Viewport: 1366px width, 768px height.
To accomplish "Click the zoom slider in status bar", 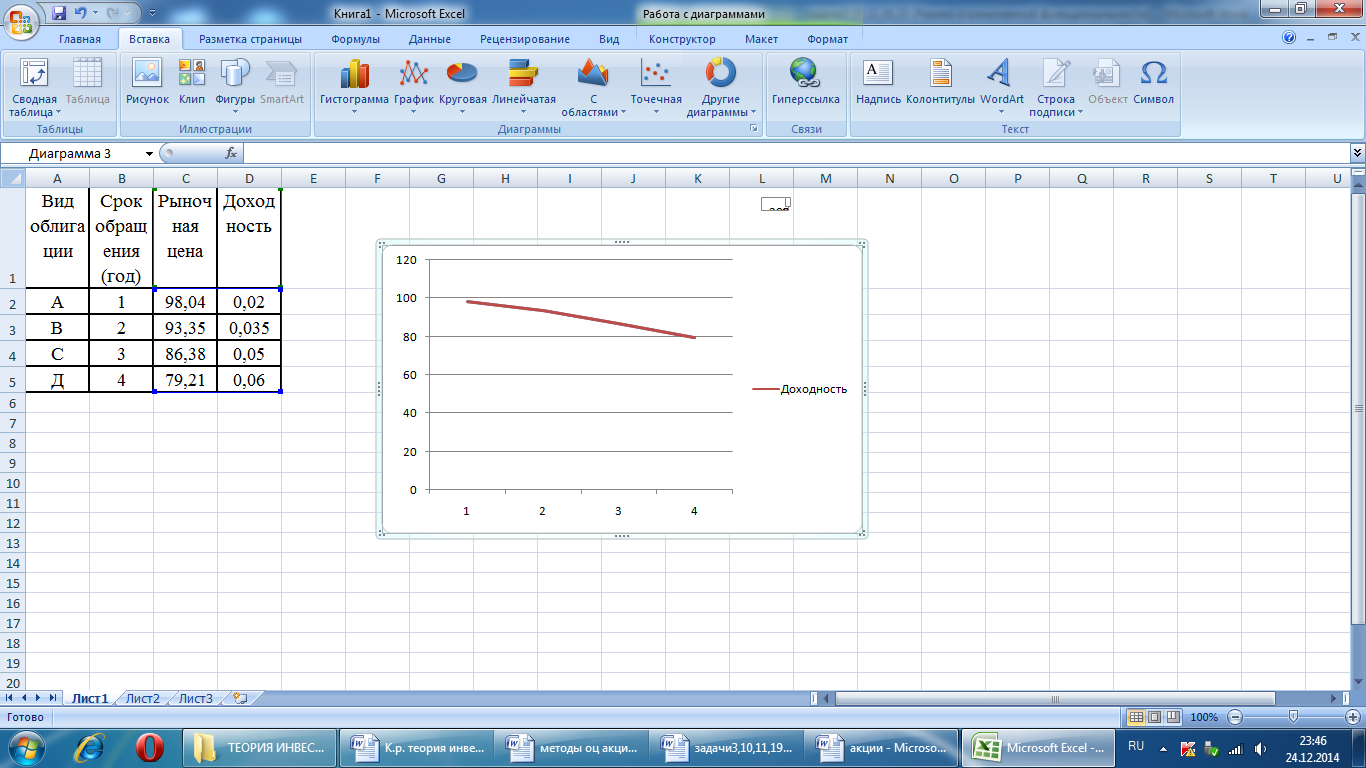I will pos(1294,717).
